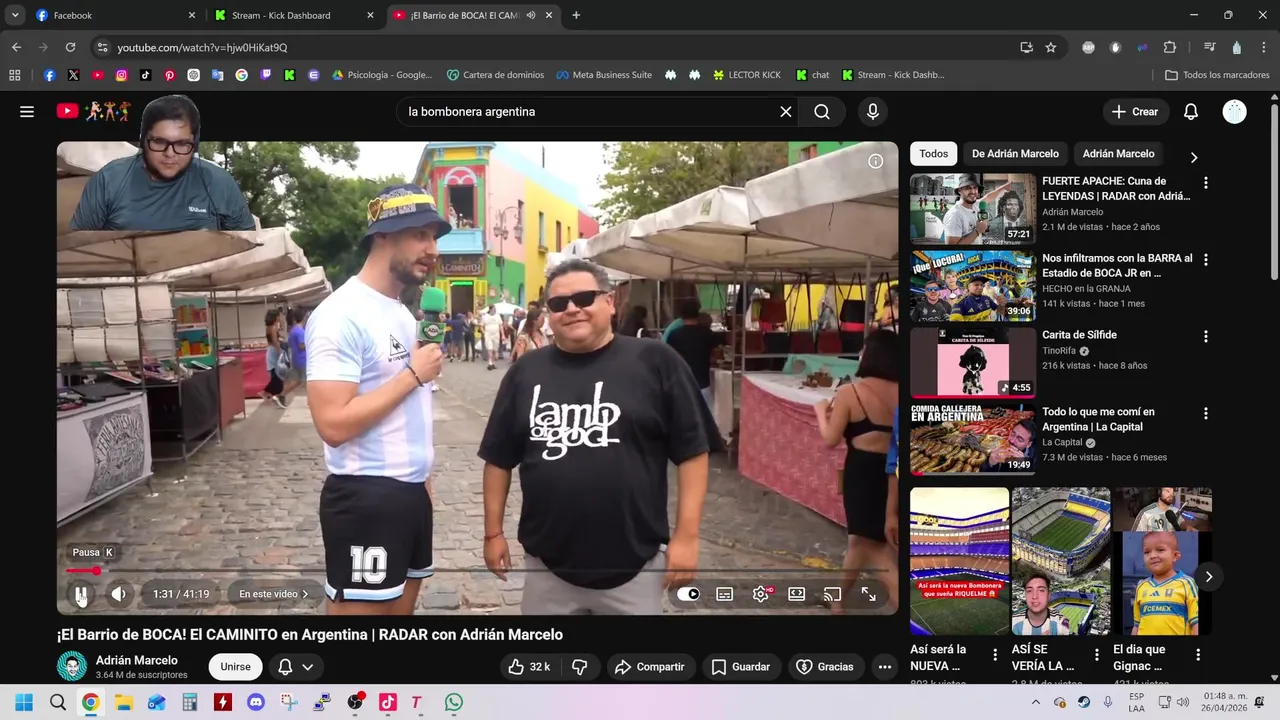
Task: Open options for 'Todo lo que me comí'
Action: pyautogui.click(x=1206, y=414)
